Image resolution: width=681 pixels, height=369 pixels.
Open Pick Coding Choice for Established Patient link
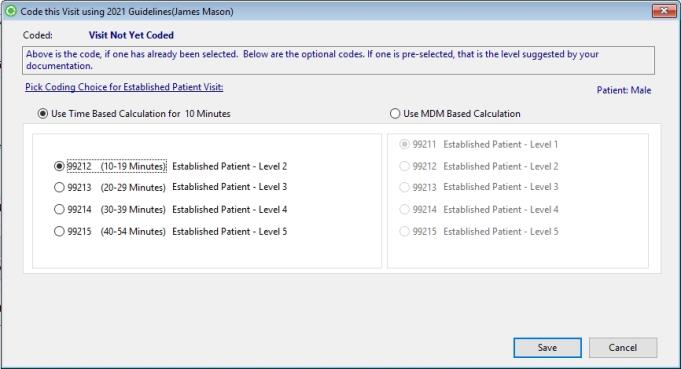tap(124, 87)
